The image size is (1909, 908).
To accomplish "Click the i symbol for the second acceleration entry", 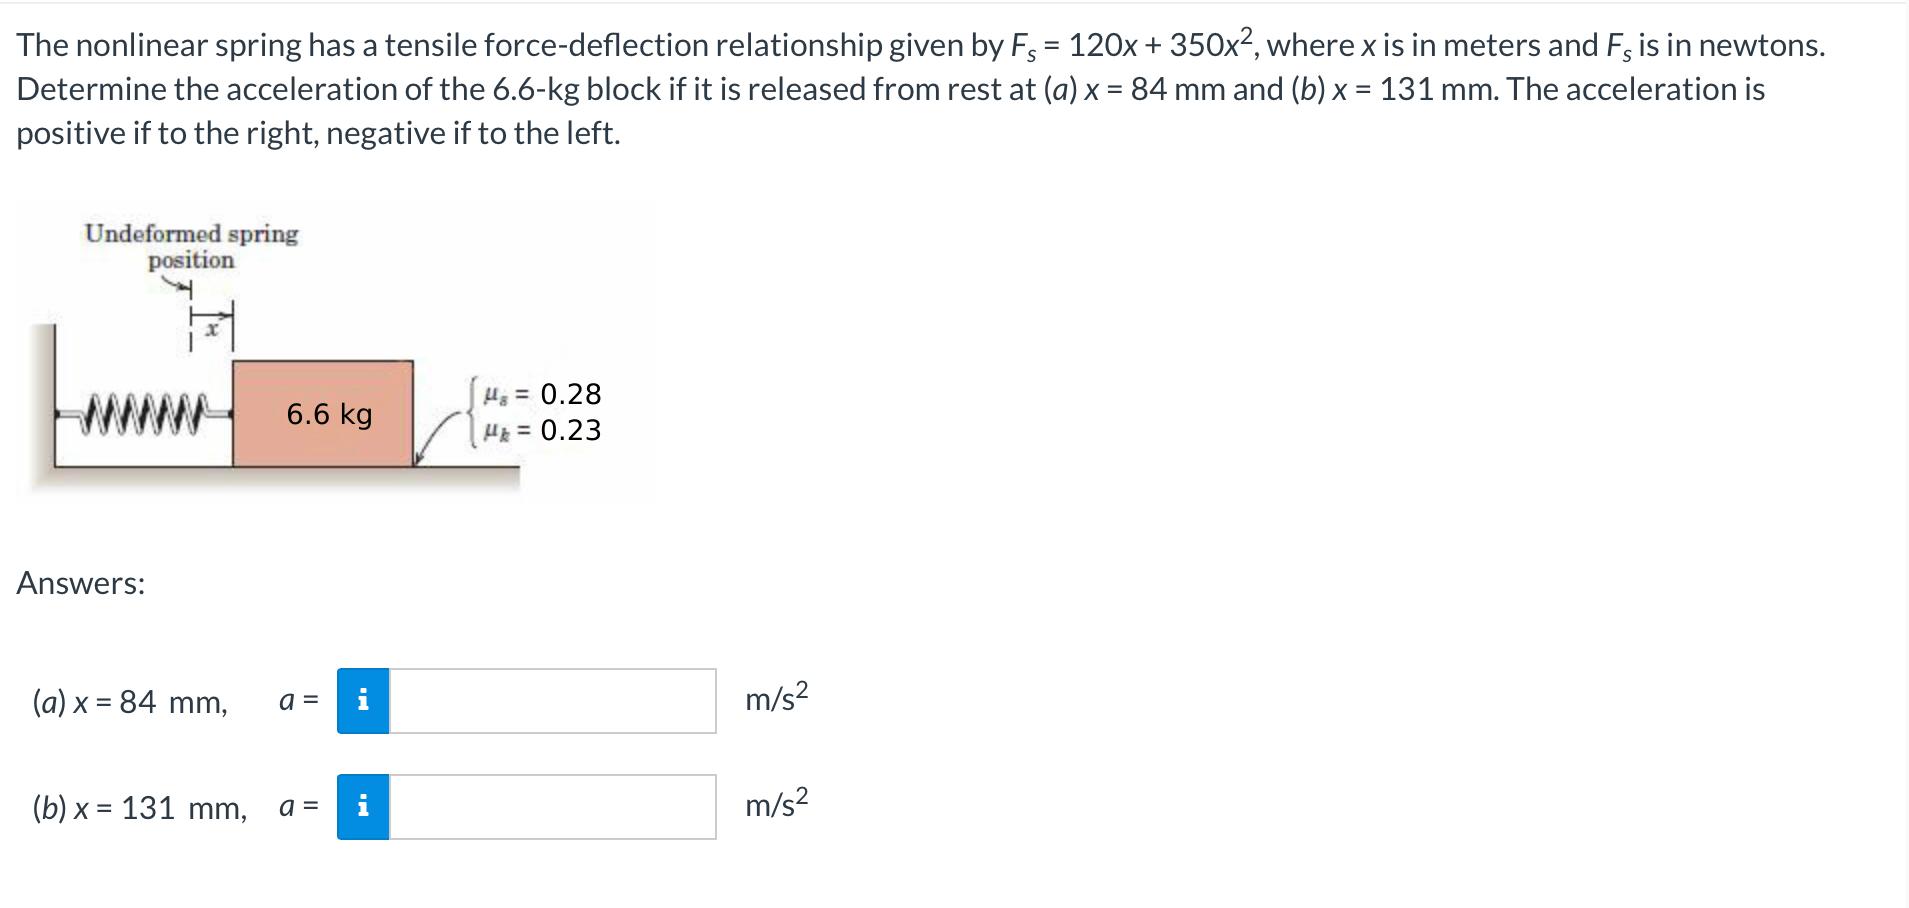I will [364, 805].
